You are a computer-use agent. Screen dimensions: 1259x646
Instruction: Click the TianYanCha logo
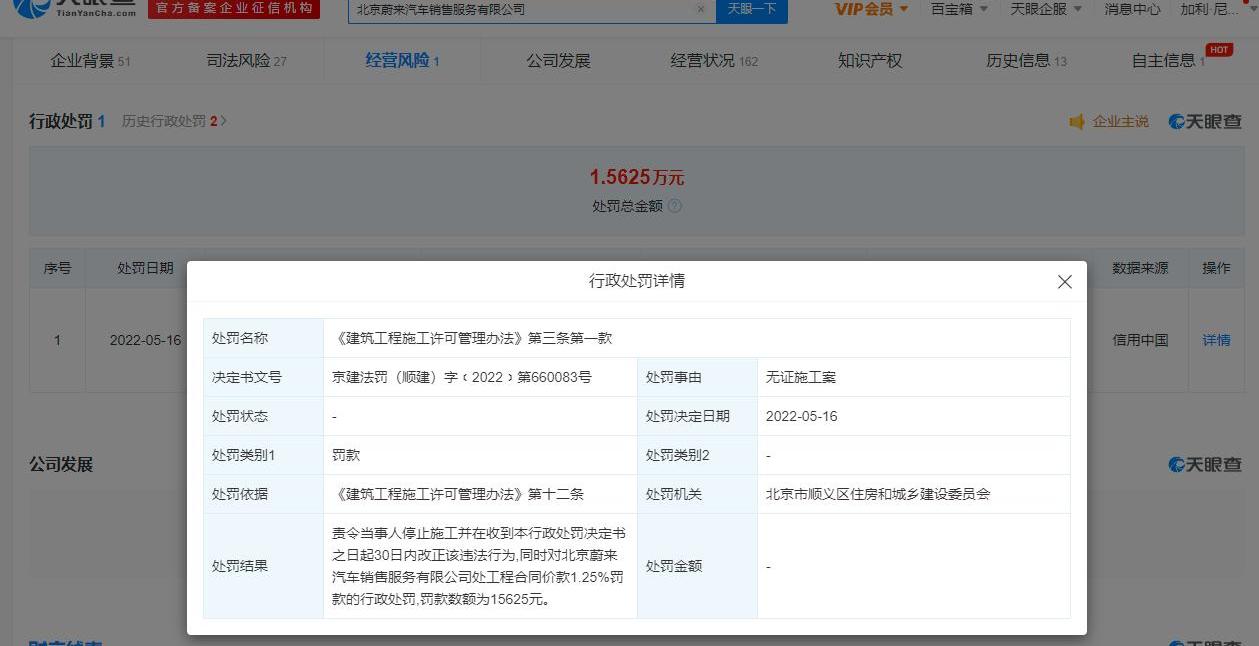tap(76, 9)
